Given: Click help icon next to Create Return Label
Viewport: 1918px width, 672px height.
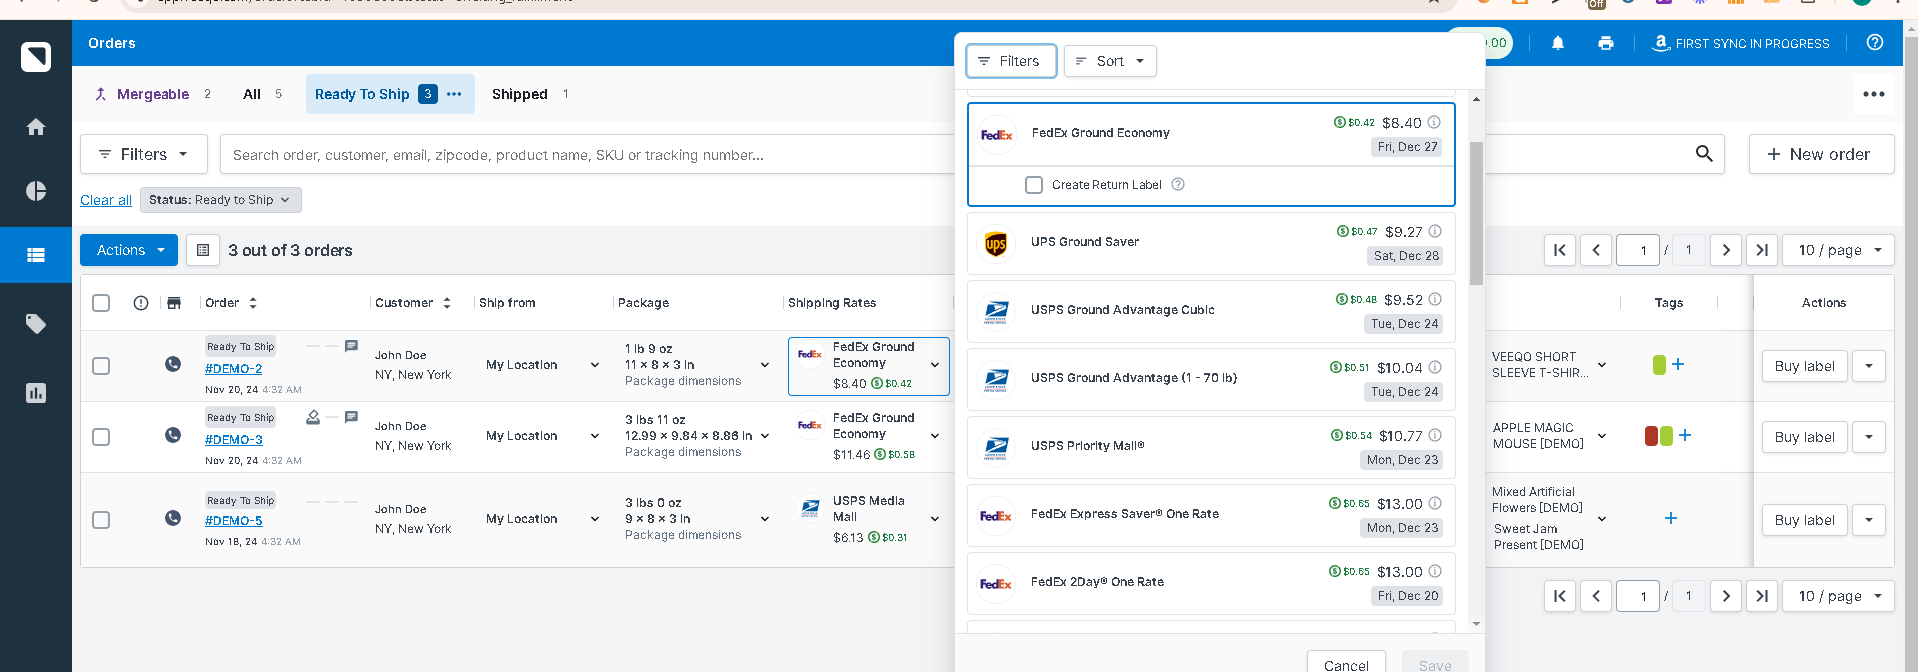Looking at the screenshot, I should tap(1178, 184).
